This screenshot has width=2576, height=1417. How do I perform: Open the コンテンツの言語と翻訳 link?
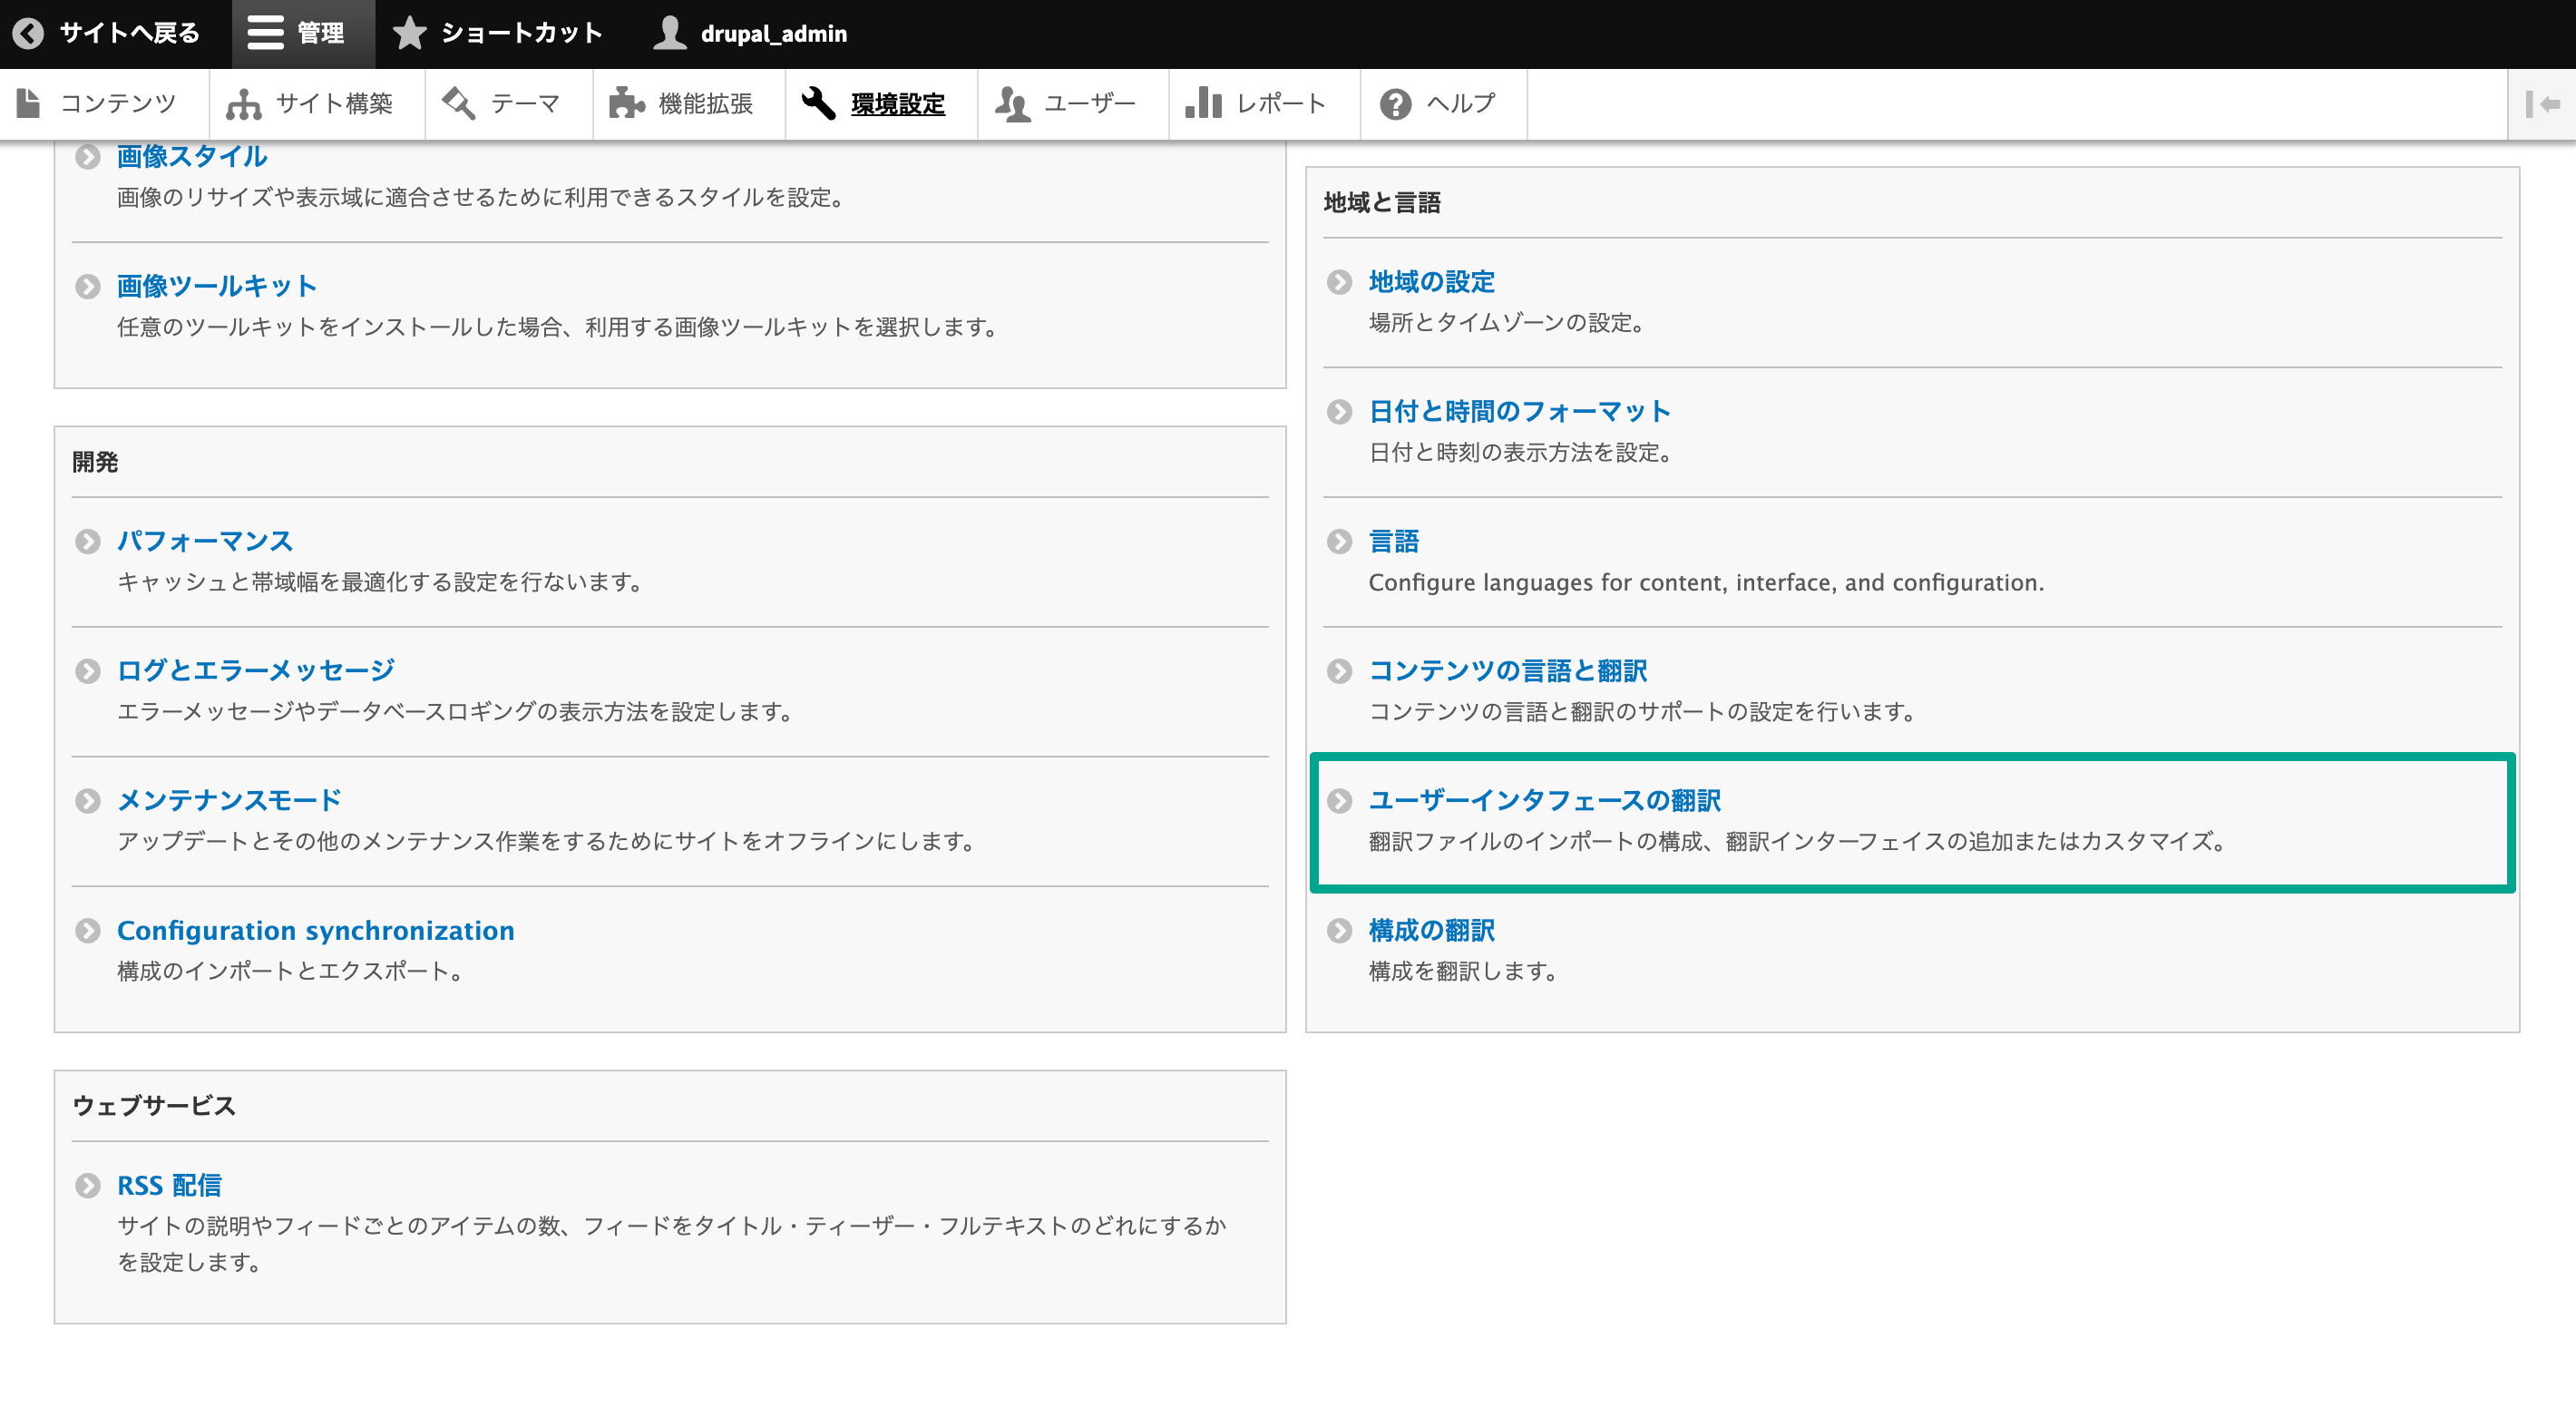click(1508, 671)
